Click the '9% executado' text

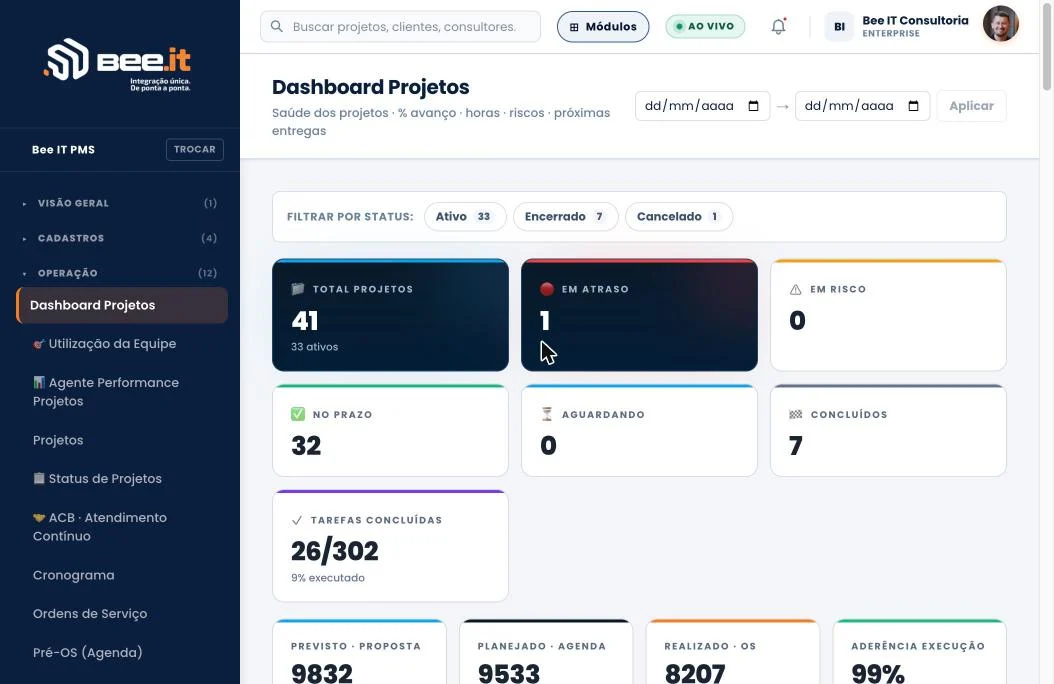[328, 578]
